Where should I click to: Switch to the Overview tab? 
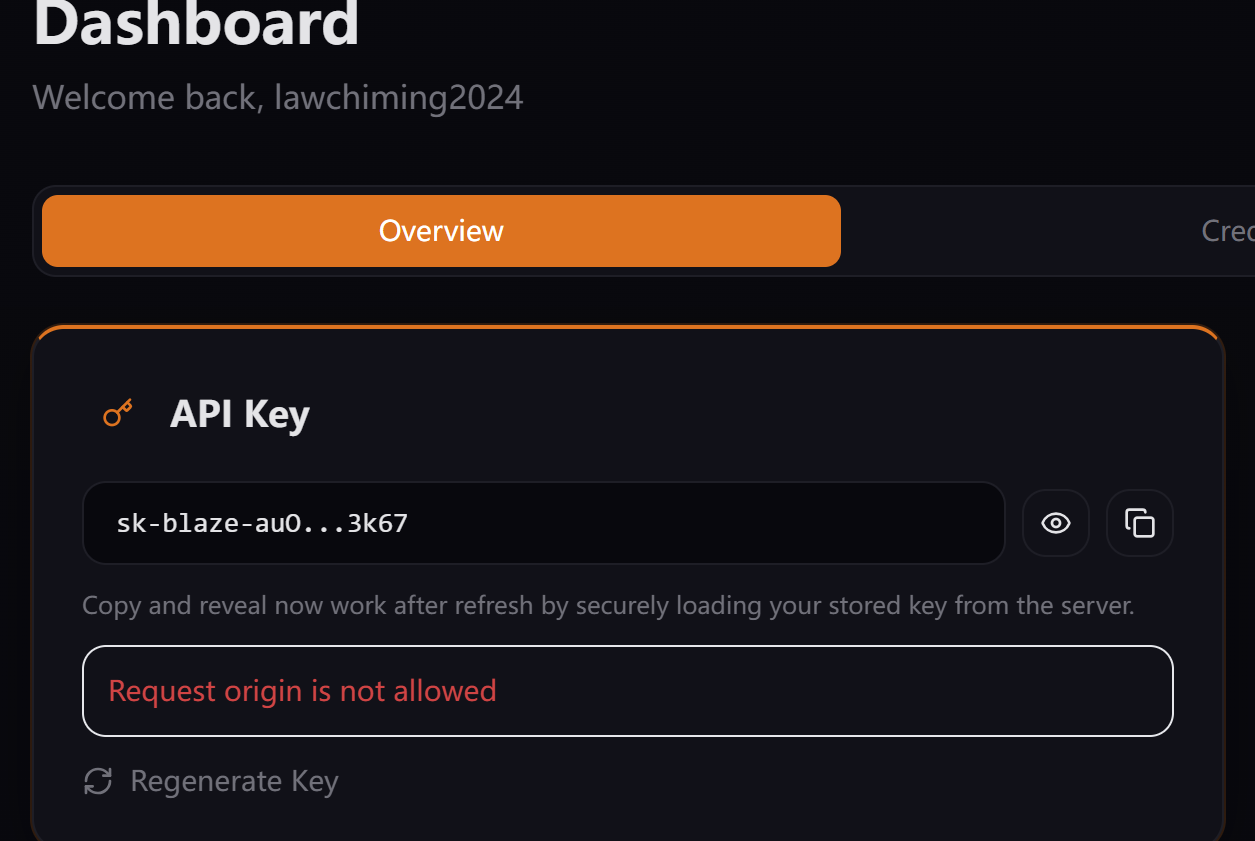click(x=441, y=231)
